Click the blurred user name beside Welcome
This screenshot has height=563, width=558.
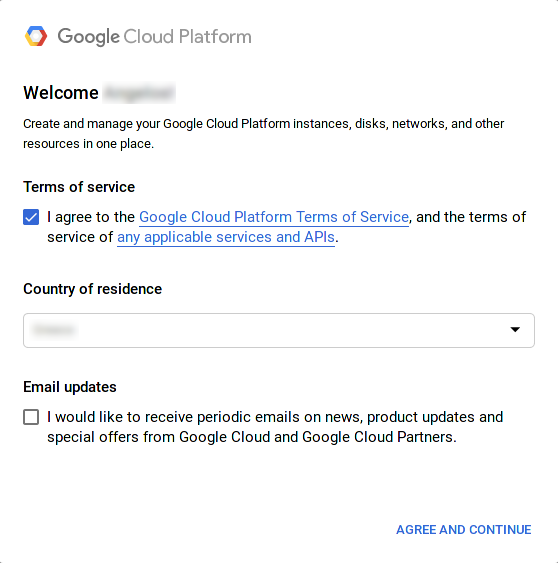click(139, 93)
